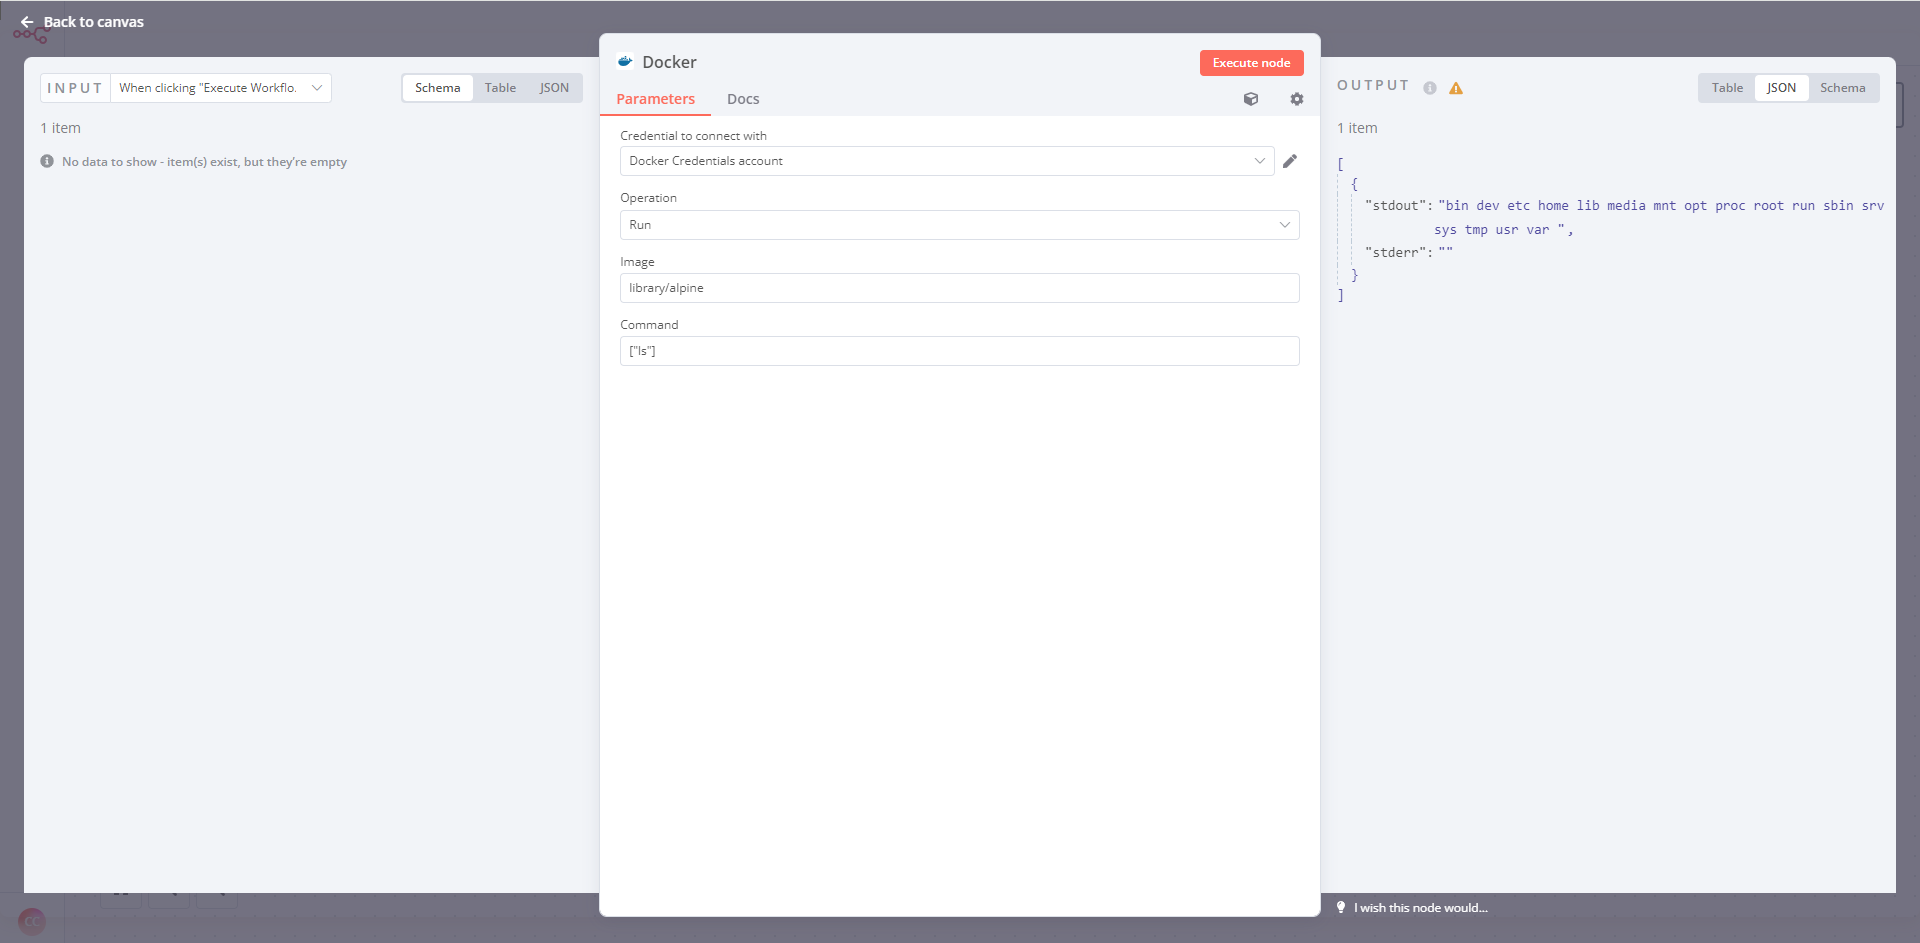The width and height of the screenshot is (1920, 943).
Task: Click the output warning triangle icon
Action: tap(1456, 88)
